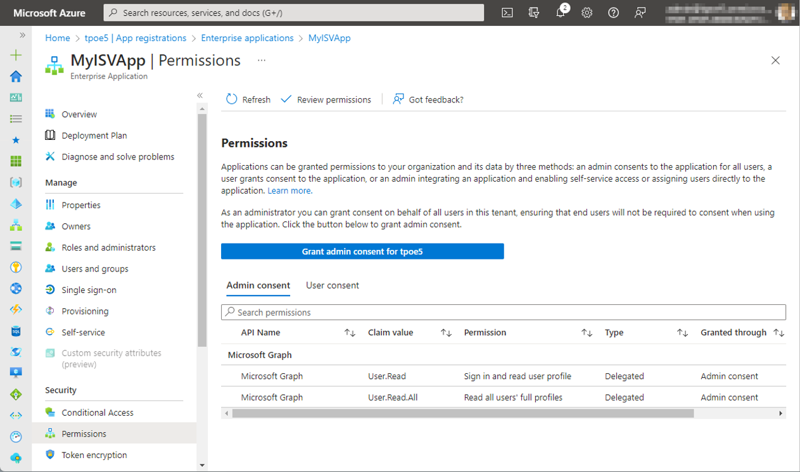Sort by the Claim value column

coord(447,333)
